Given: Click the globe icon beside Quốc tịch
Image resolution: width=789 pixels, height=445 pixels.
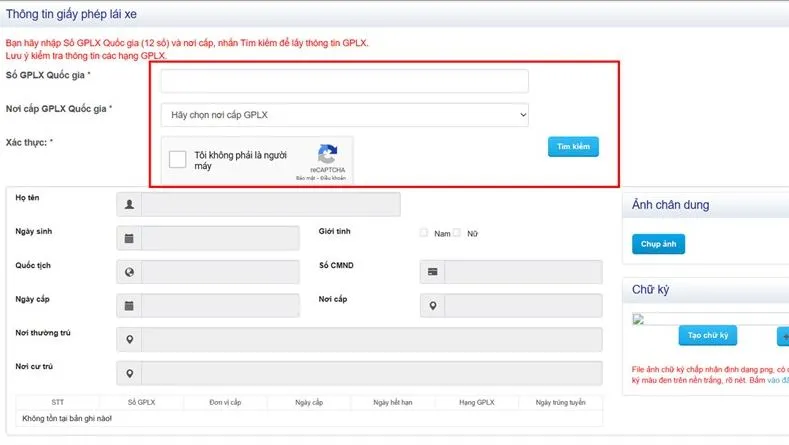Looking at the screenshot, I should 129,272.
